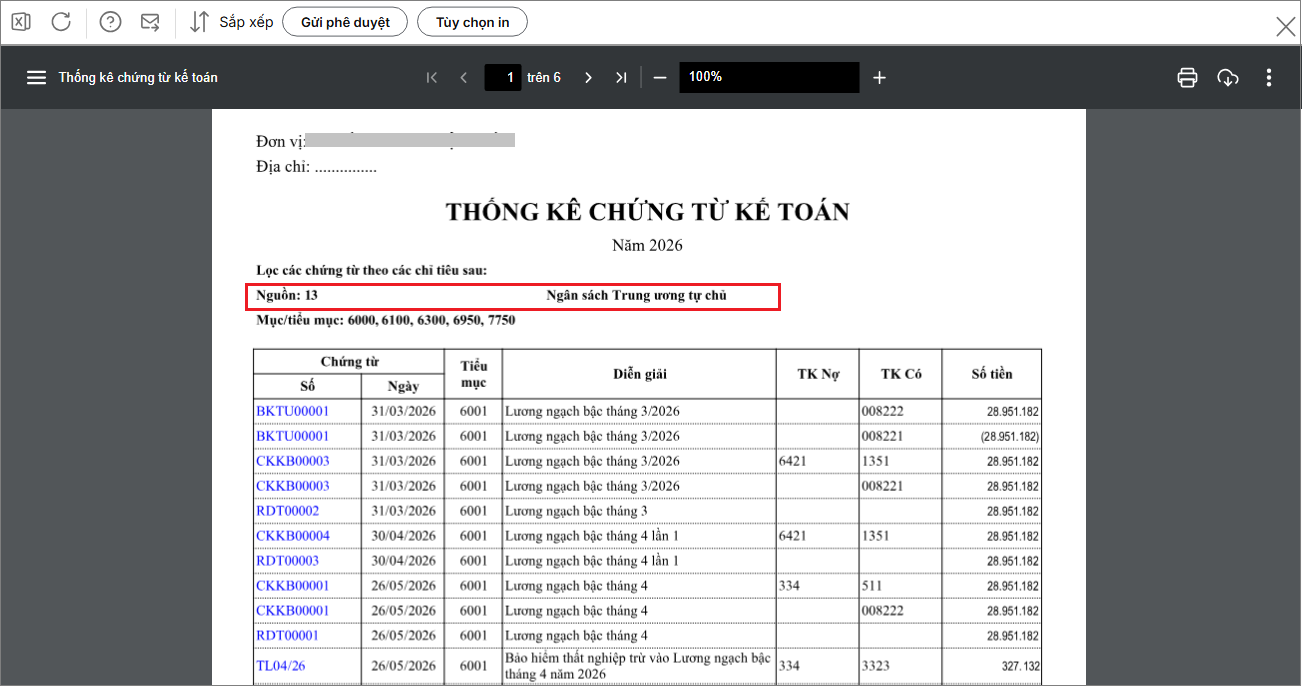This screenshot has height=687, width=1302.
Task: Open Tùy chọn in print options
Action: click(x=472, y=22)
